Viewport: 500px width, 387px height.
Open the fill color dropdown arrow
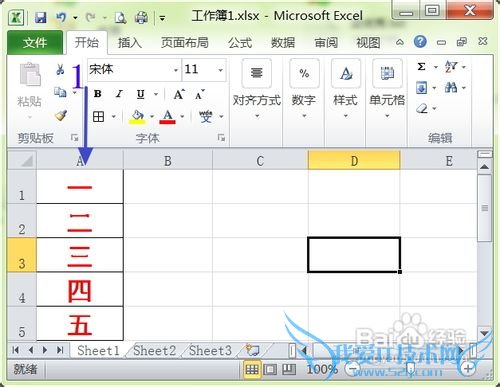pos(152,117)
